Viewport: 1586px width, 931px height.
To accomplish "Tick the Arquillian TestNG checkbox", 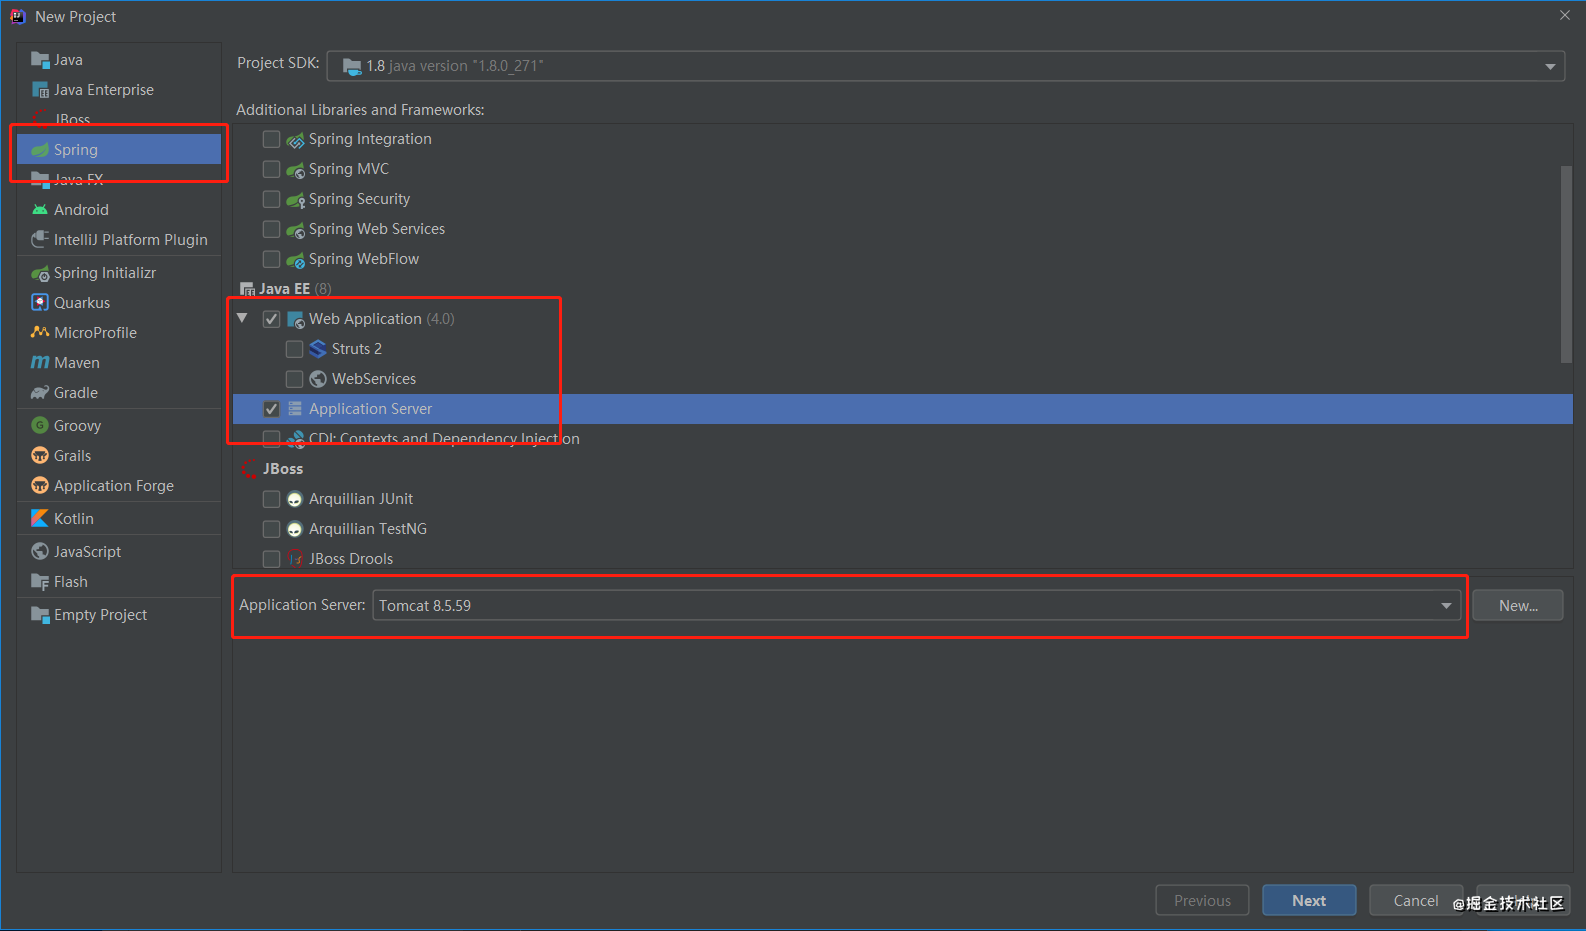I will (x=271, y=529).
